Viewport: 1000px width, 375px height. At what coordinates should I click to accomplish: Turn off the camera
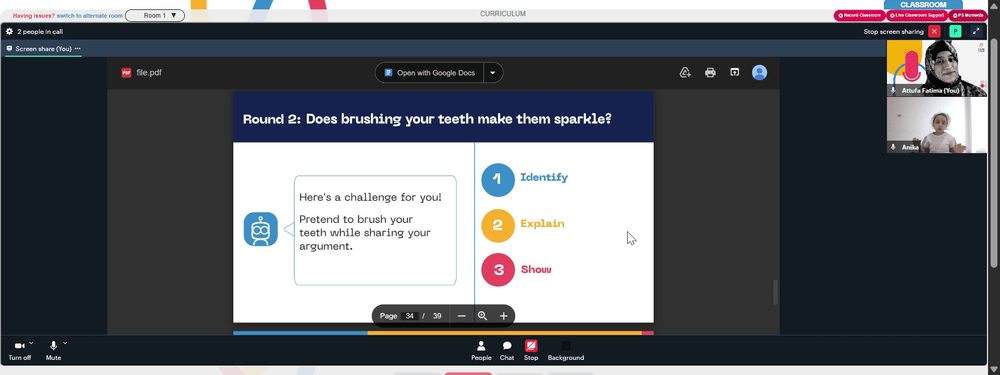[x=19, y=350]
